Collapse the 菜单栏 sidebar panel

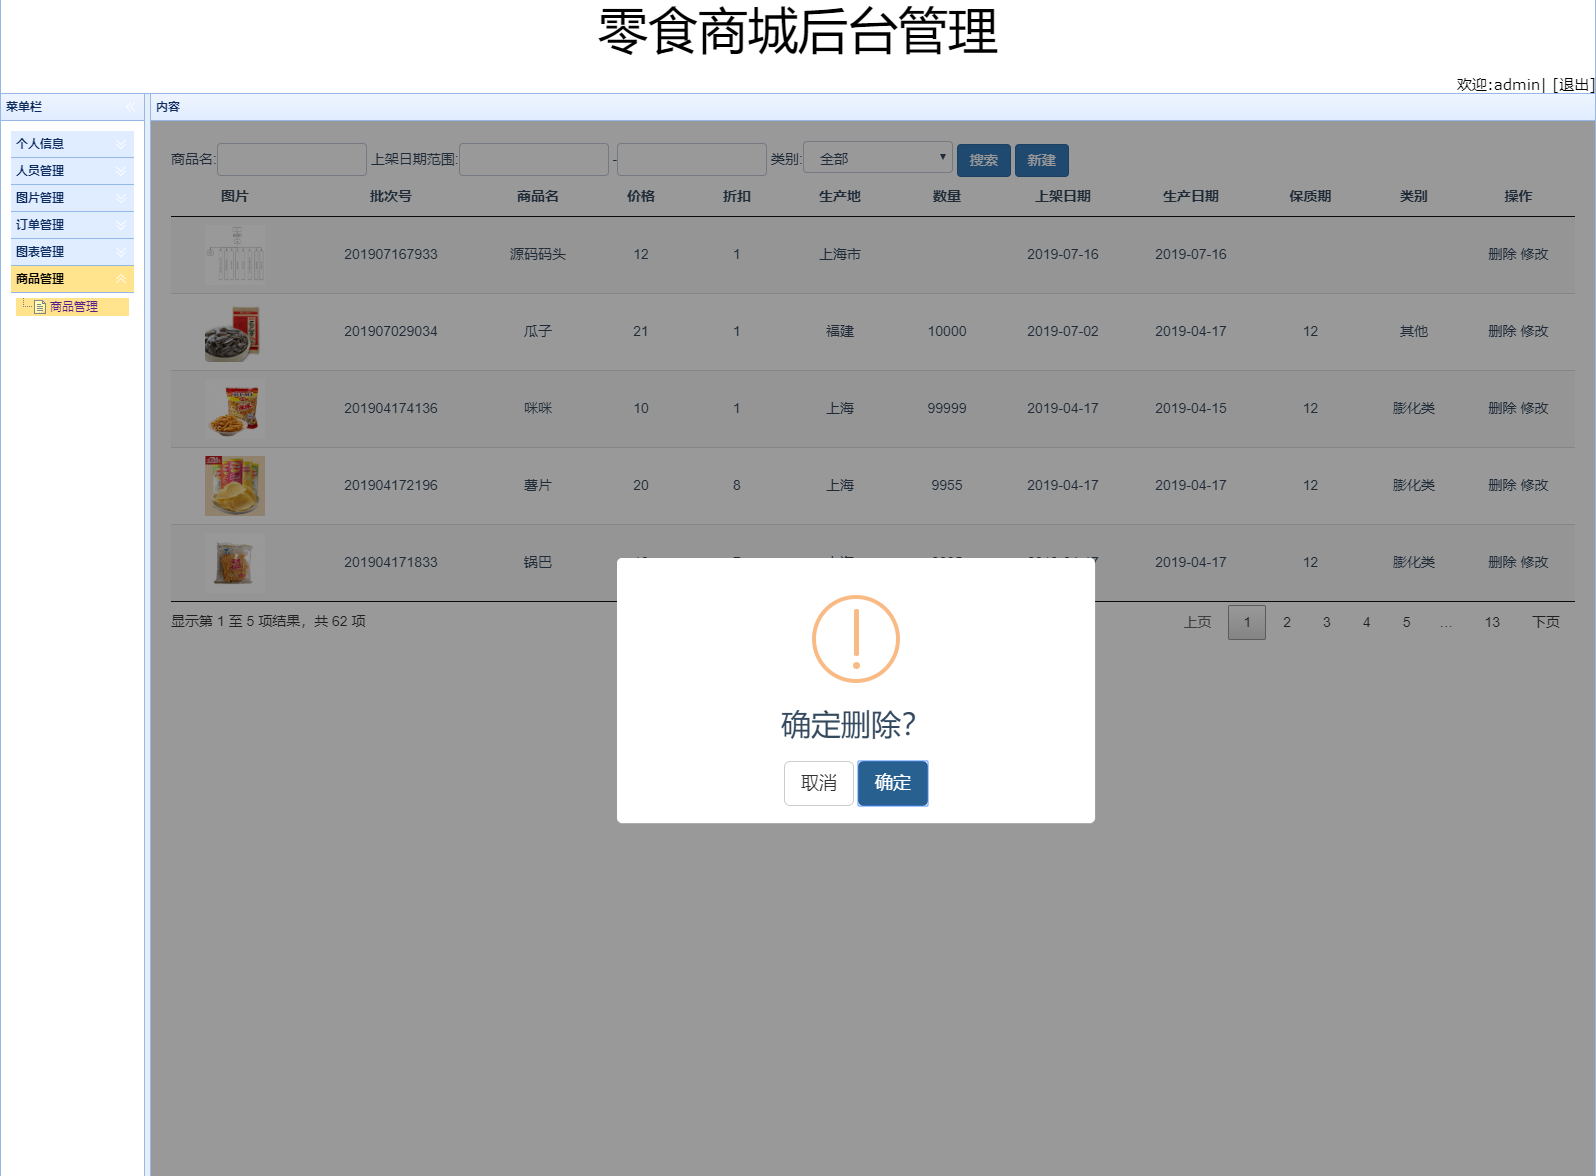(x=131, y=107)
